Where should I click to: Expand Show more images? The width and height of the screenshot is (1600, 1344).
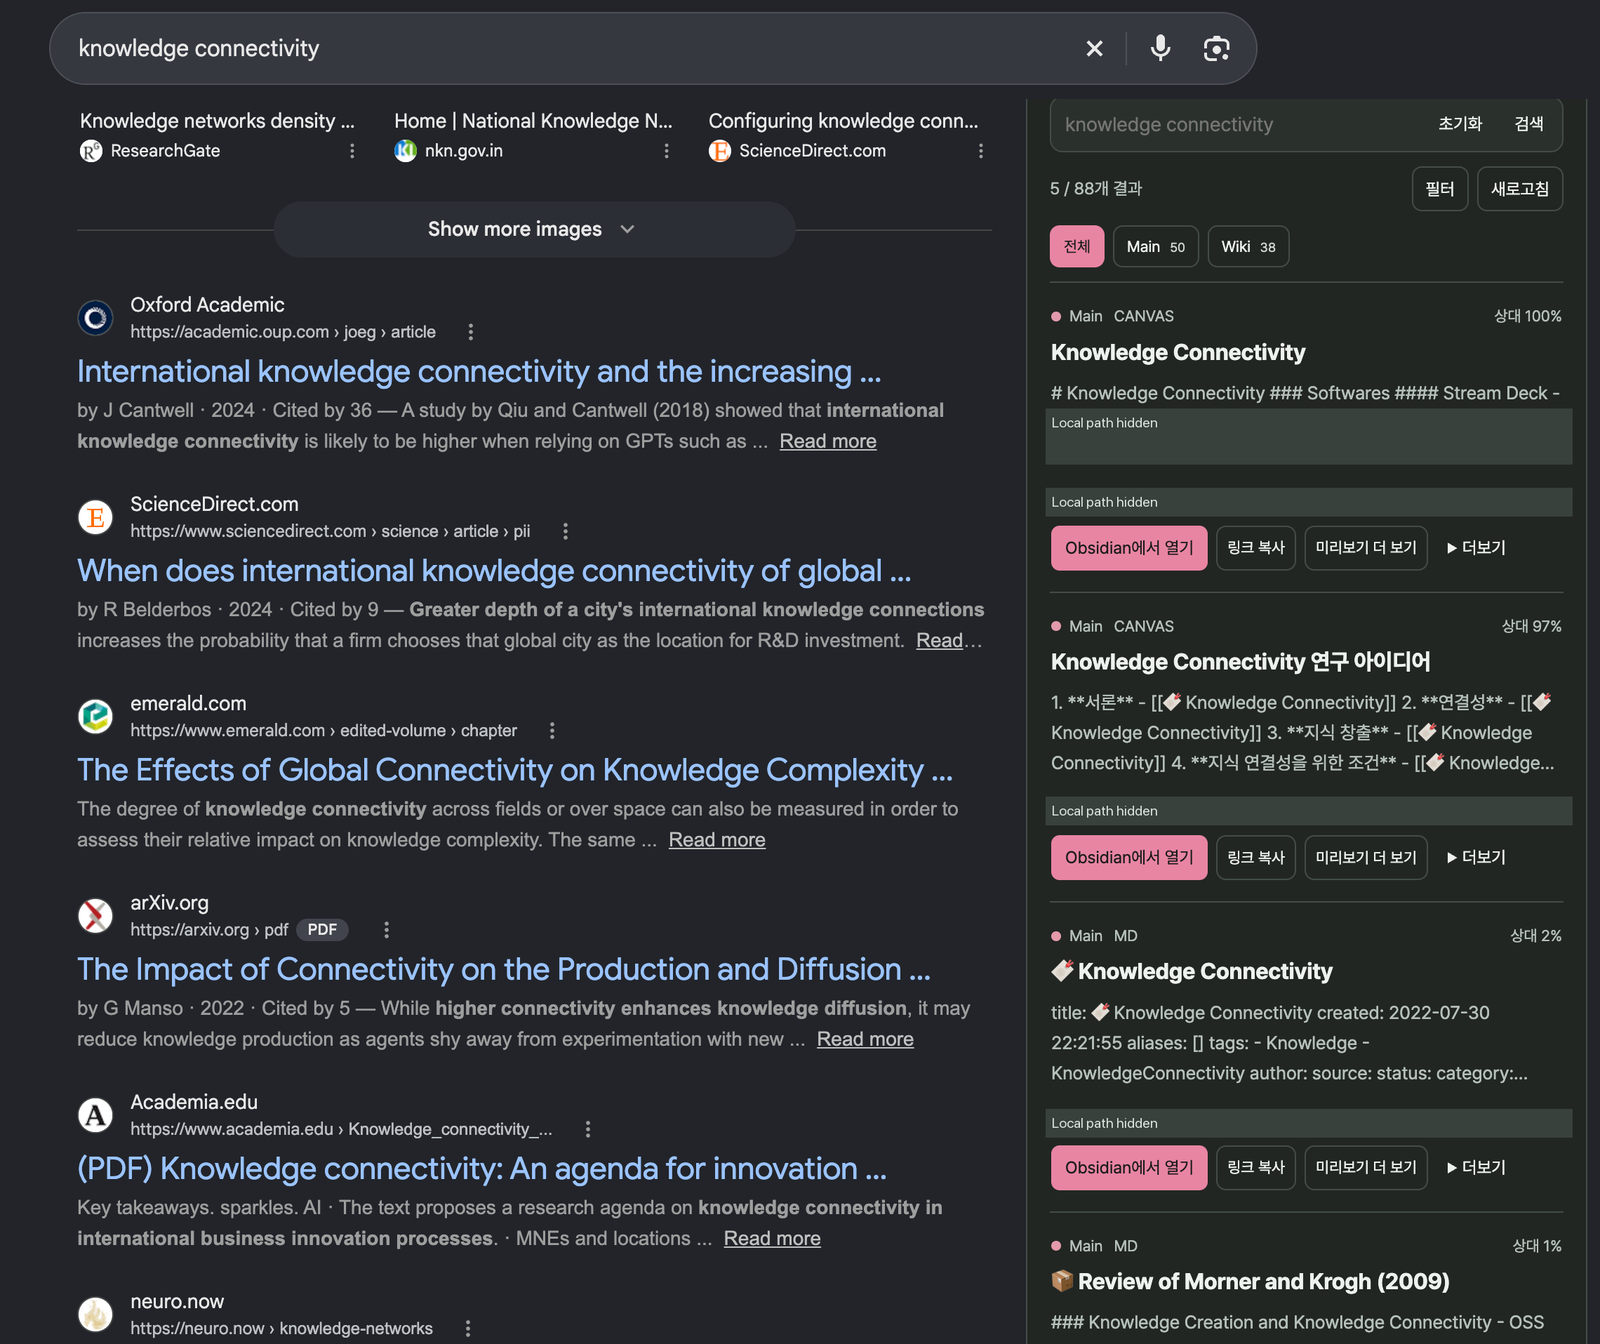[x=534, y=229]
